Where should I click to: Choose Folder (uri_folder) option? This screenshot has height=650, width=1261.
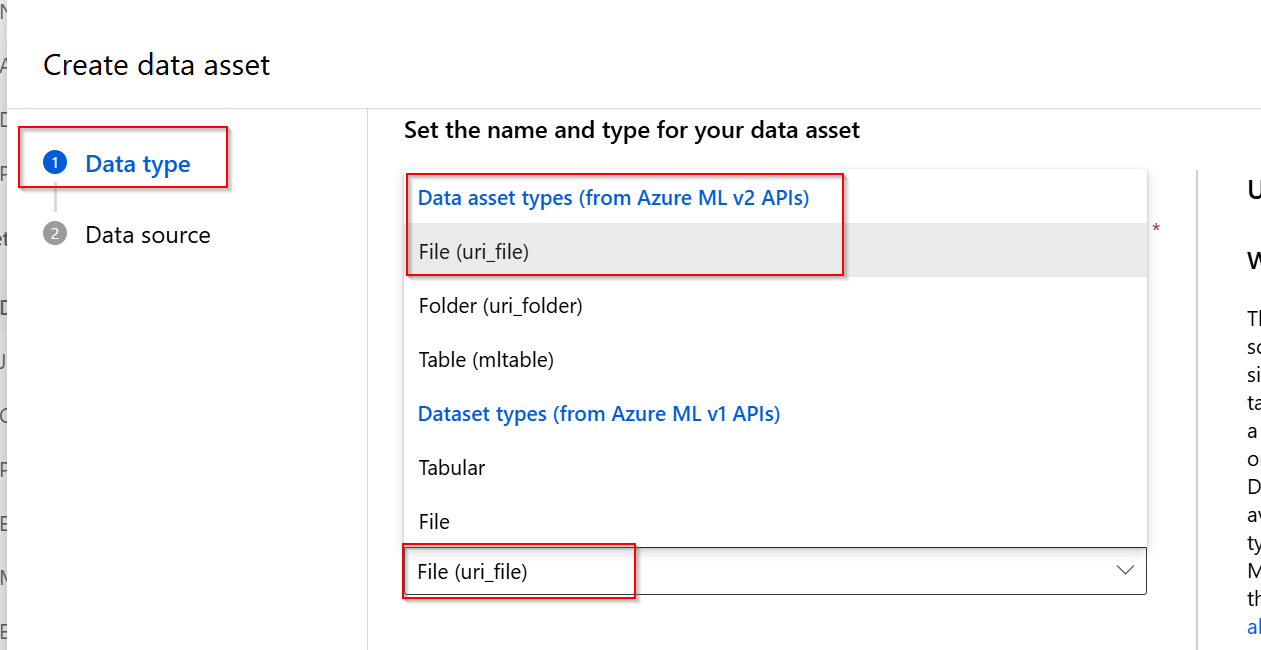pyautogui.click(x=775, y=305)
